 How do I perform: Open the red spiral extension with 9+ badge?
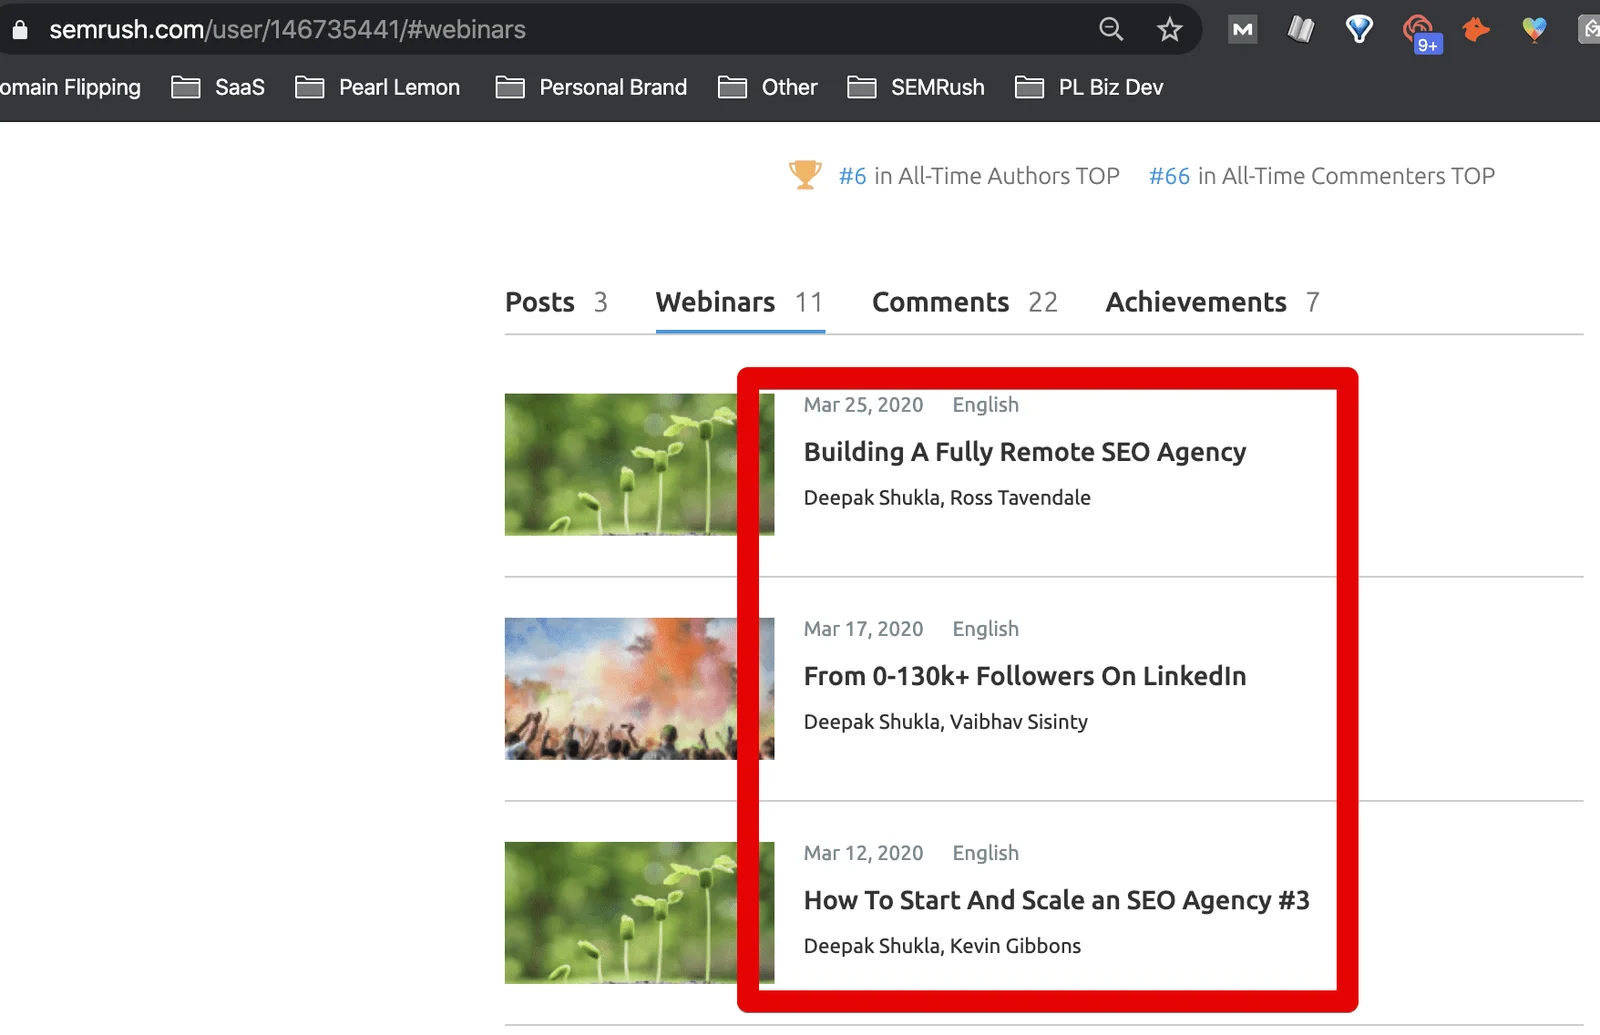tap(1421, 32)
